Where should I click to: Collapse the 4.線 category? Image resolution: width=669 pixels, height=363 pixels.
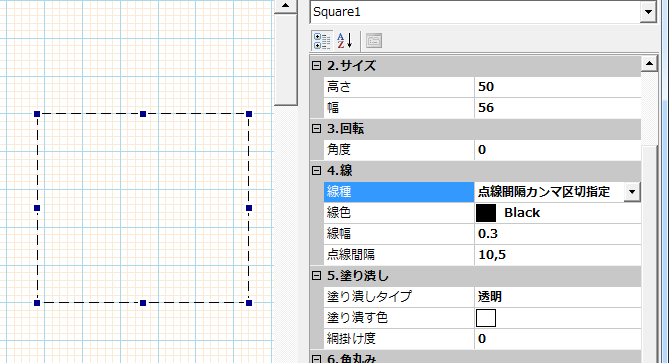(x=316, y=171)
